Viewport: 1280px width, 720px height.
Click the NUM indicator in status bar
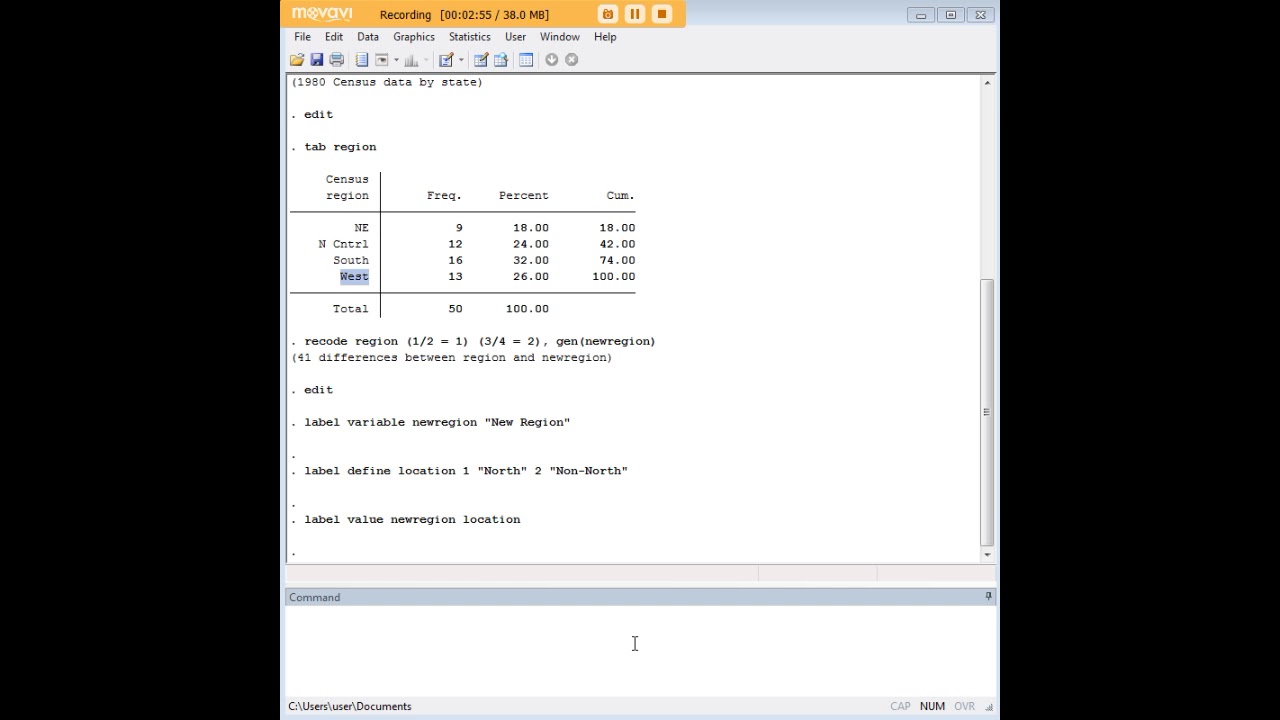pyautogui.click(x=932, y=706)
